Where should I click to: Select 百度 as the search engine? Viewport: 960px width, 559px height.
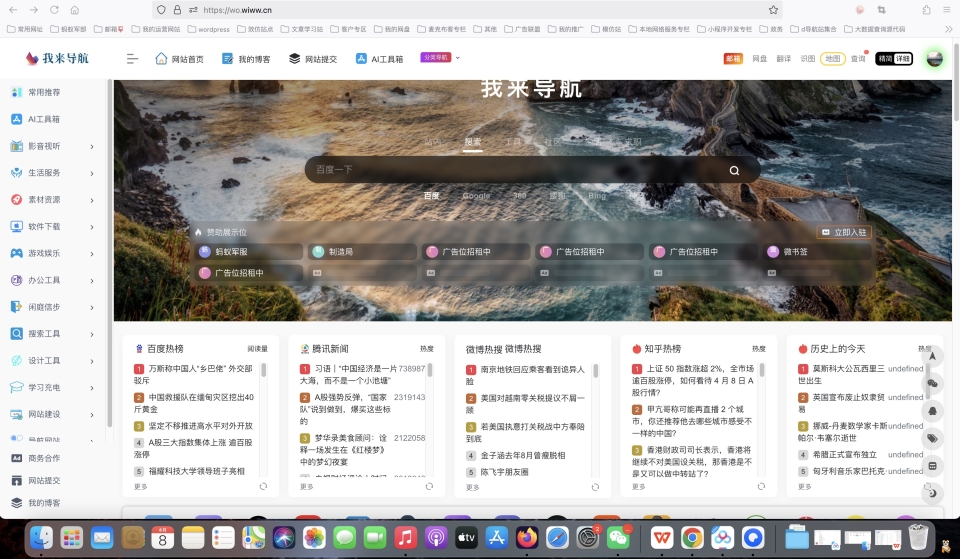pyautogui.click(x=431, y=196)
